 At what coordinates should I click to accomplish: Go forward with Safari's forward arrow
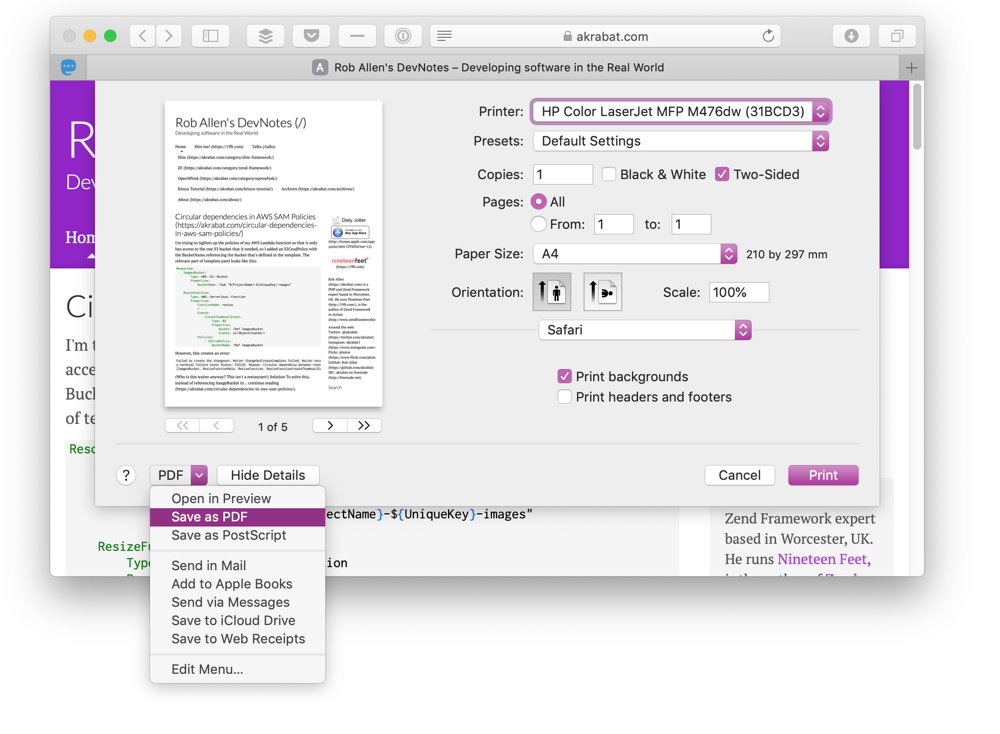[x=169, y=36]
